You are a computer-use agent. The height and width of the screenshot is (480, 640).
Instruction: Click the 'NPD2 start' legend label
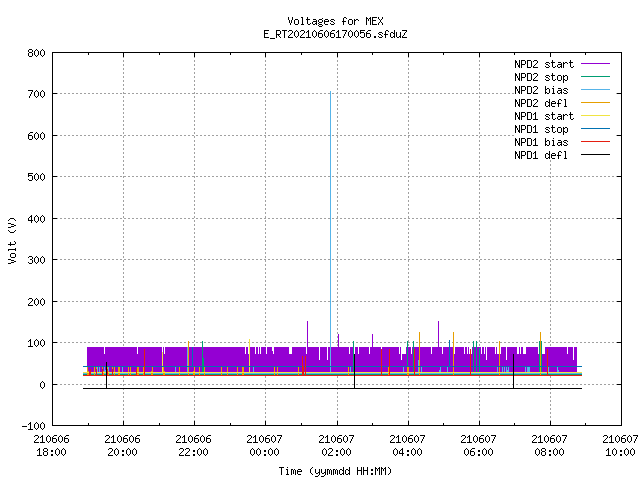click(544, 64)
